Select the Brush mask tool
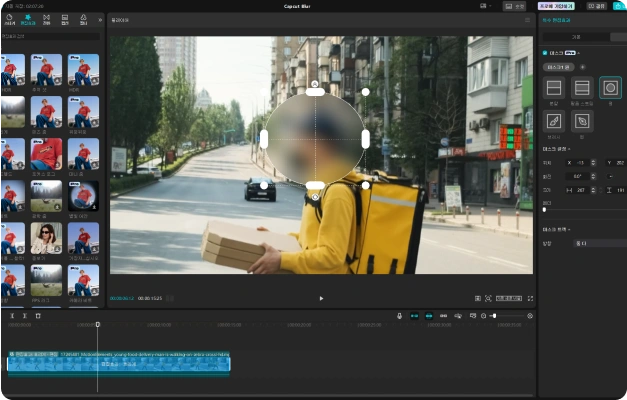The image size is (627, 400). pos(554,121)
